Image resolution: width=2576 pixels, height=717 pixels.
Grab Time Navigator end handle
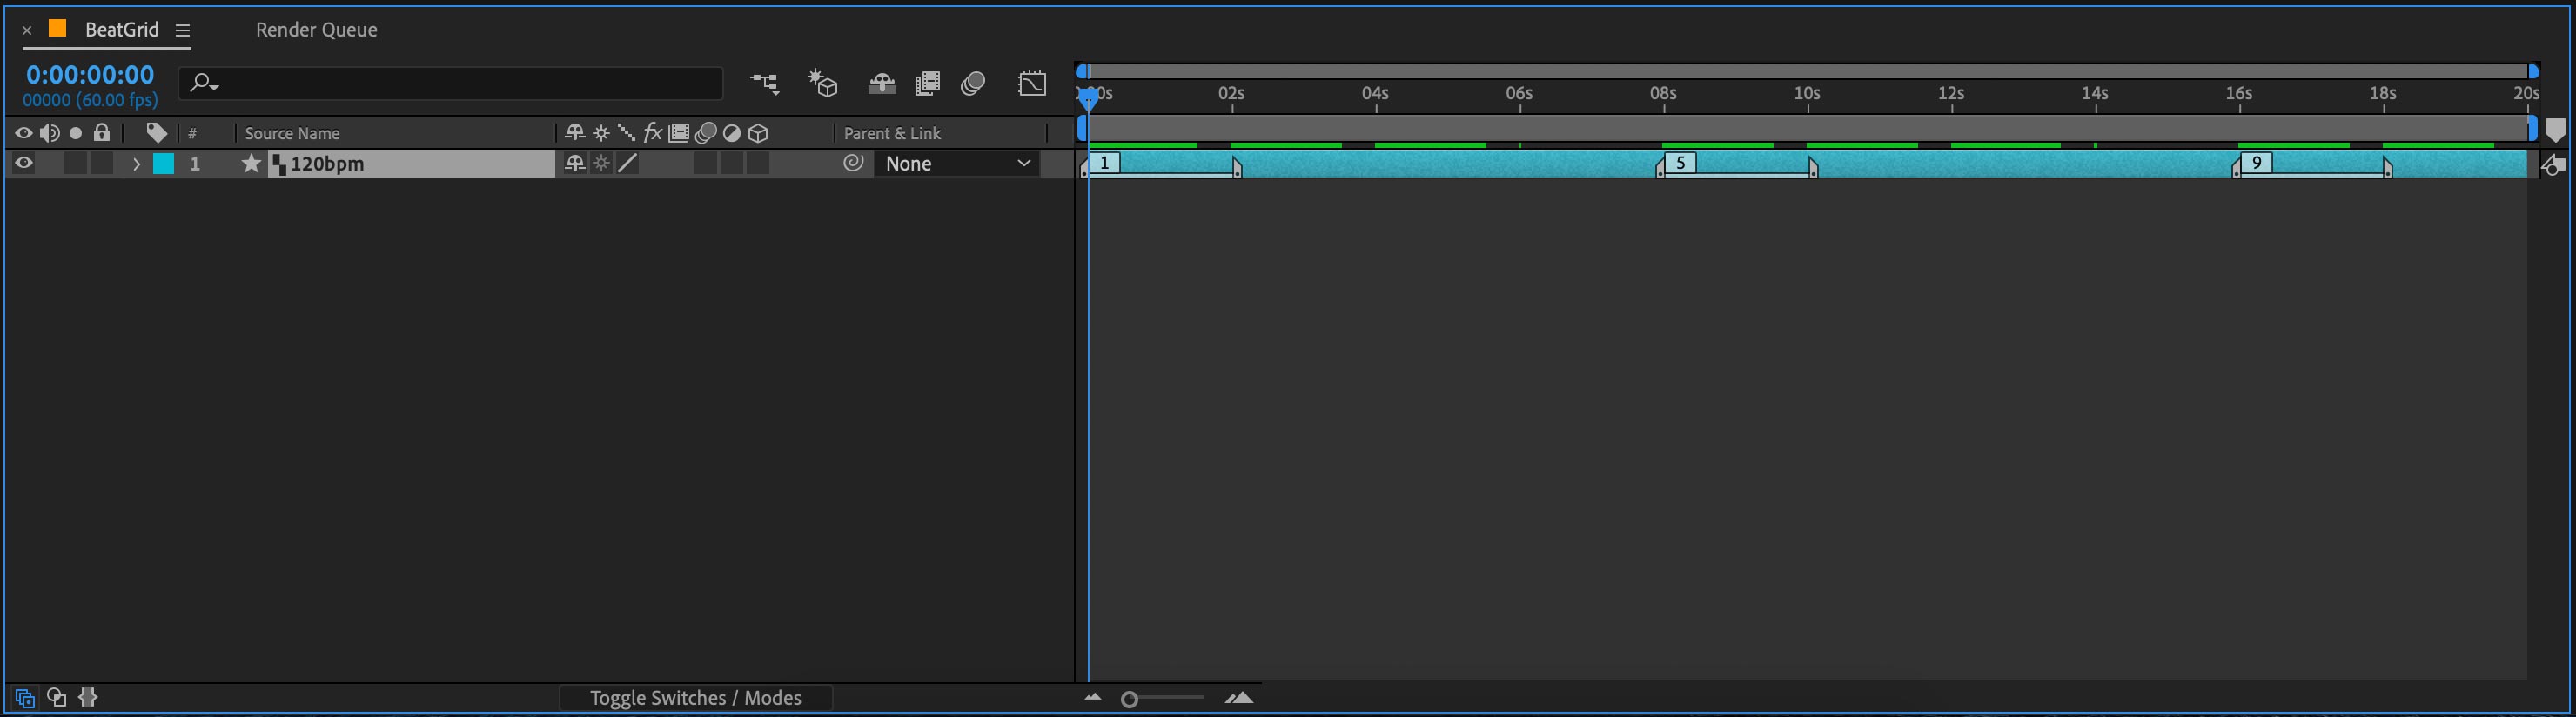[x=2533, y=71]
